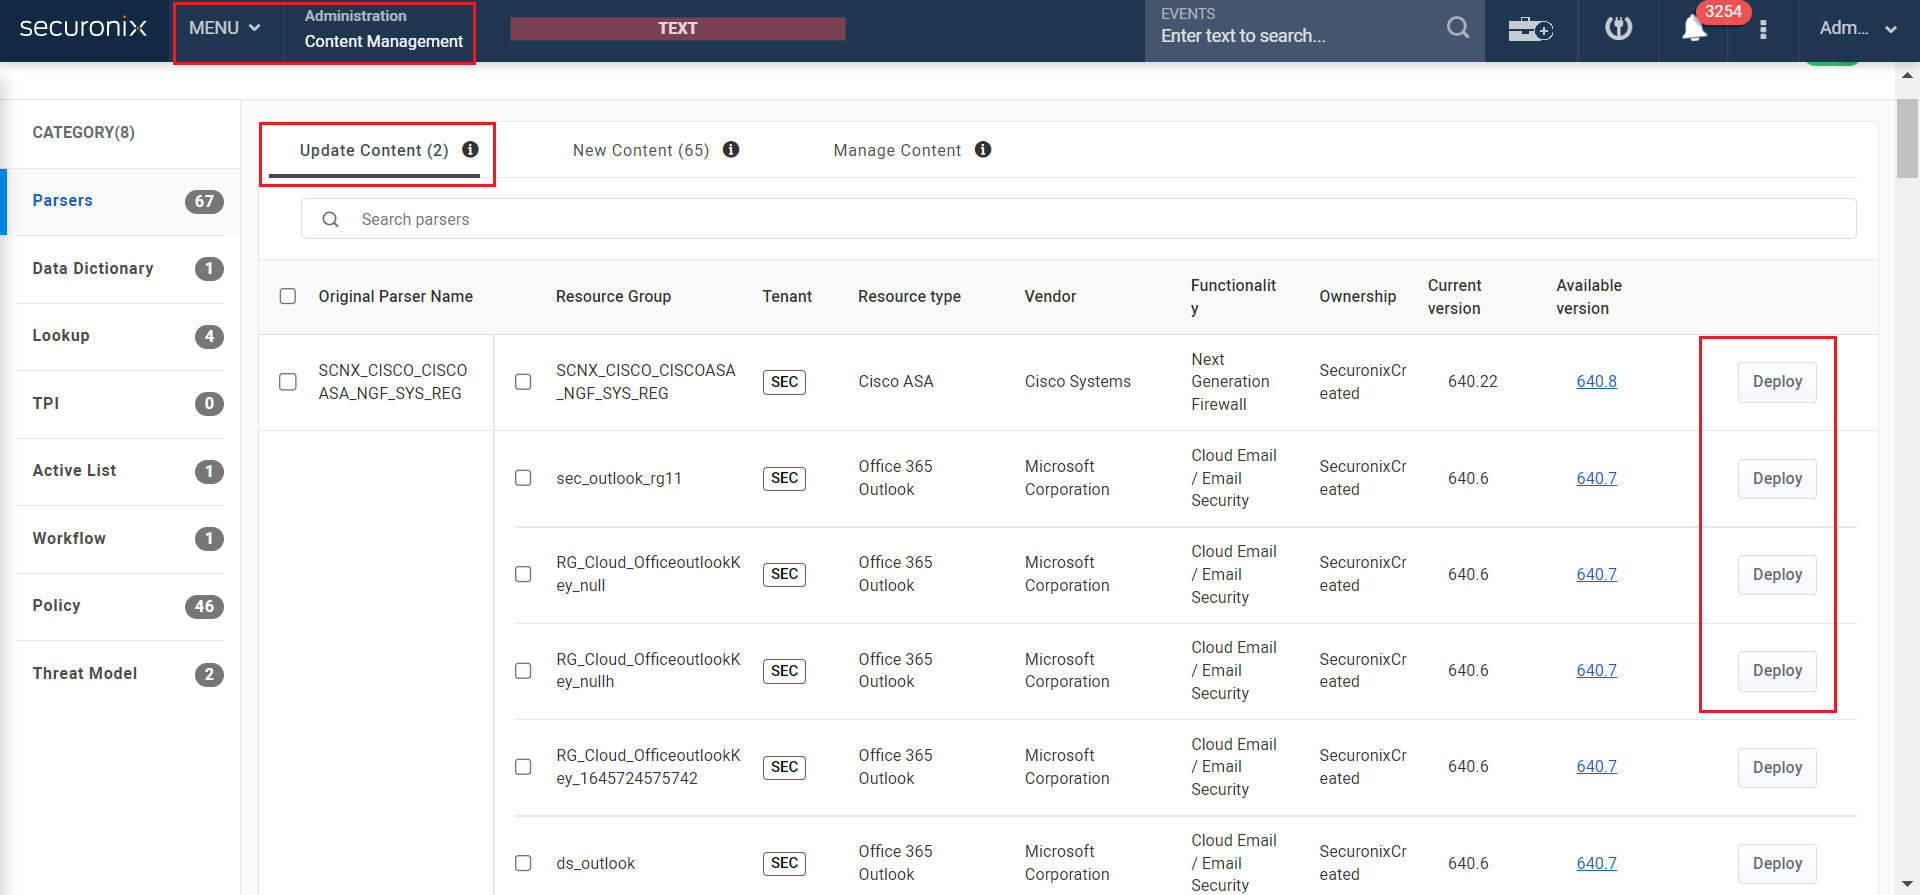Select the TPI category

[x=120, y=403]
